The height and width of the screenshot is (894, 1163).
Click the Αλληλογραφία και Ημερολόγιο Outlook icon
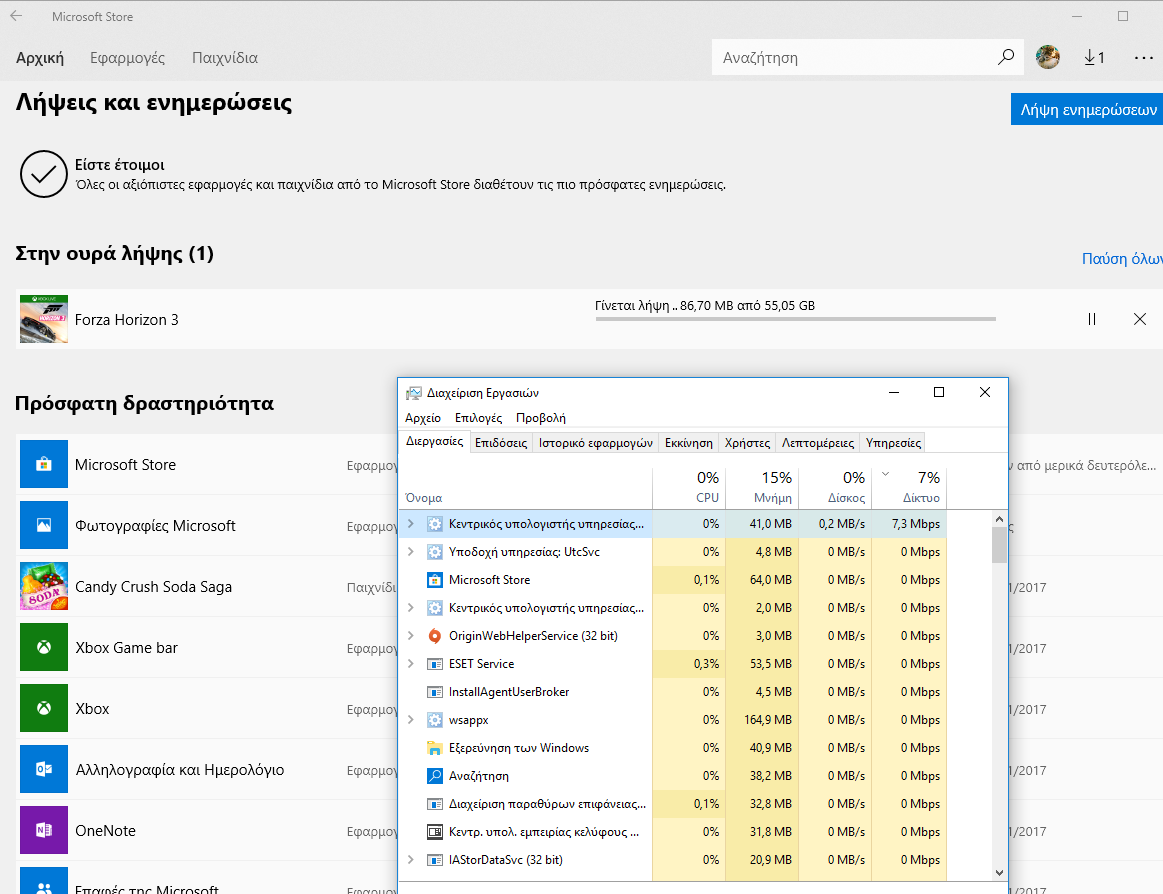coord(44,769)
